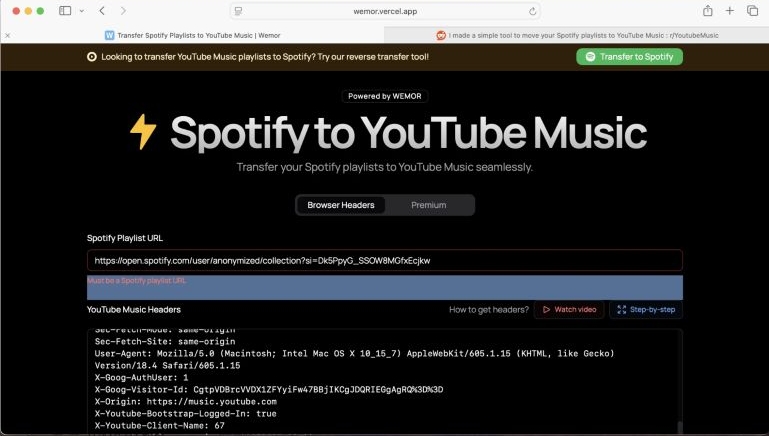Click the headers textarea scrollbar thumb
This screenshot has width=769, height=436.
pyautogui.click(x=679, y=427)
